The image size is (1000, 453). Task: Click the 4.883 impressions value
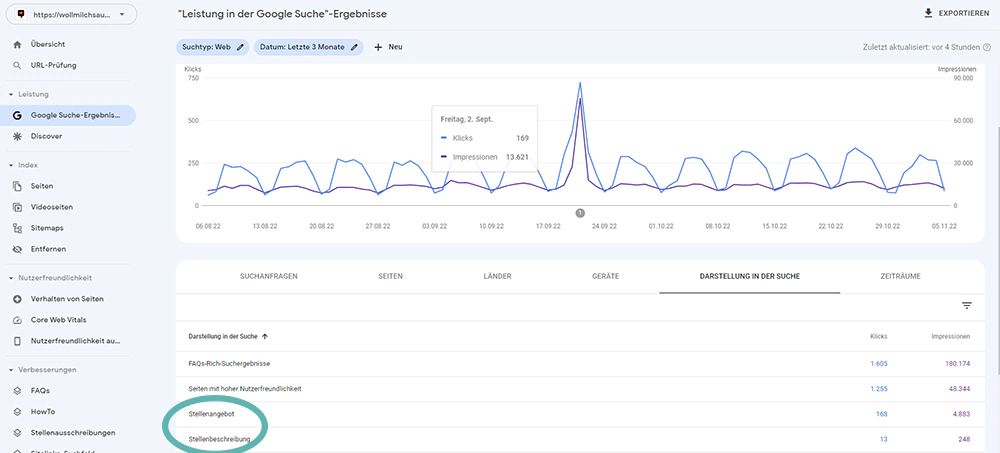[962, 414]
